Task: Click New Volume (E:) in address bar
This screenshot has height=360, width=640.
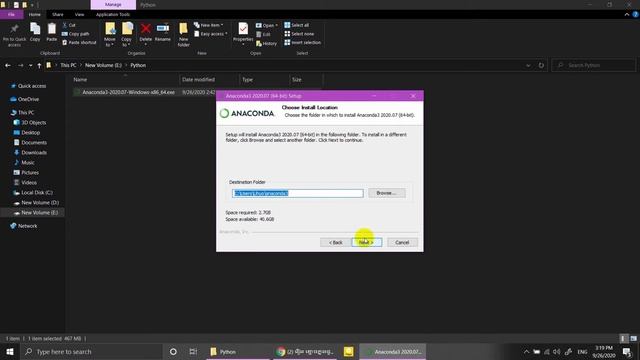Action: [103, 65]
